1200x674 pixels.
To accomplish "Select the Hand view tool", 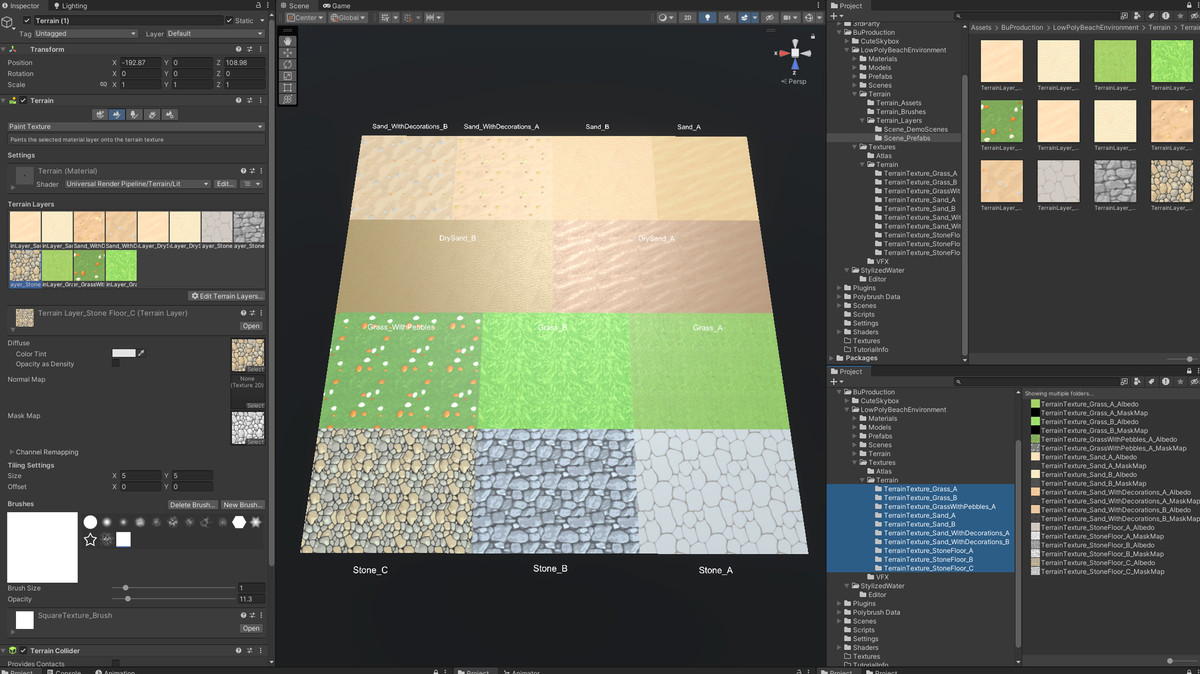I will coord(288,41).
